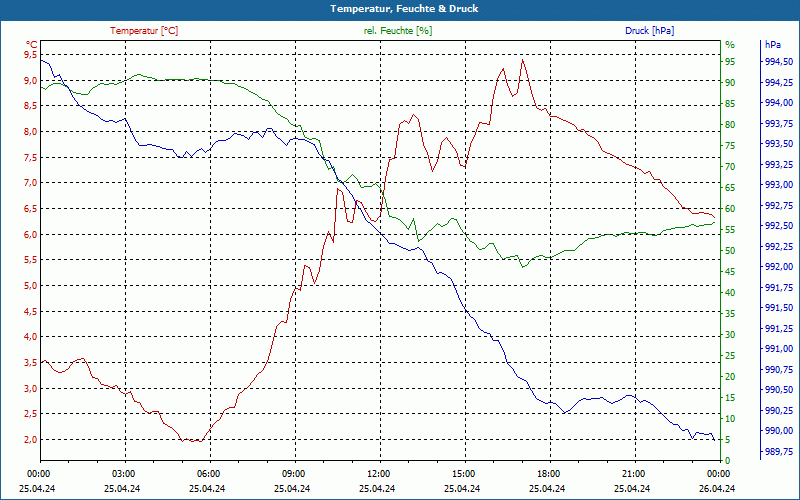The width and height of the screenshot is (800, 500).
Task: Click the 3,0 value on temperature axis
Action: 31,389
